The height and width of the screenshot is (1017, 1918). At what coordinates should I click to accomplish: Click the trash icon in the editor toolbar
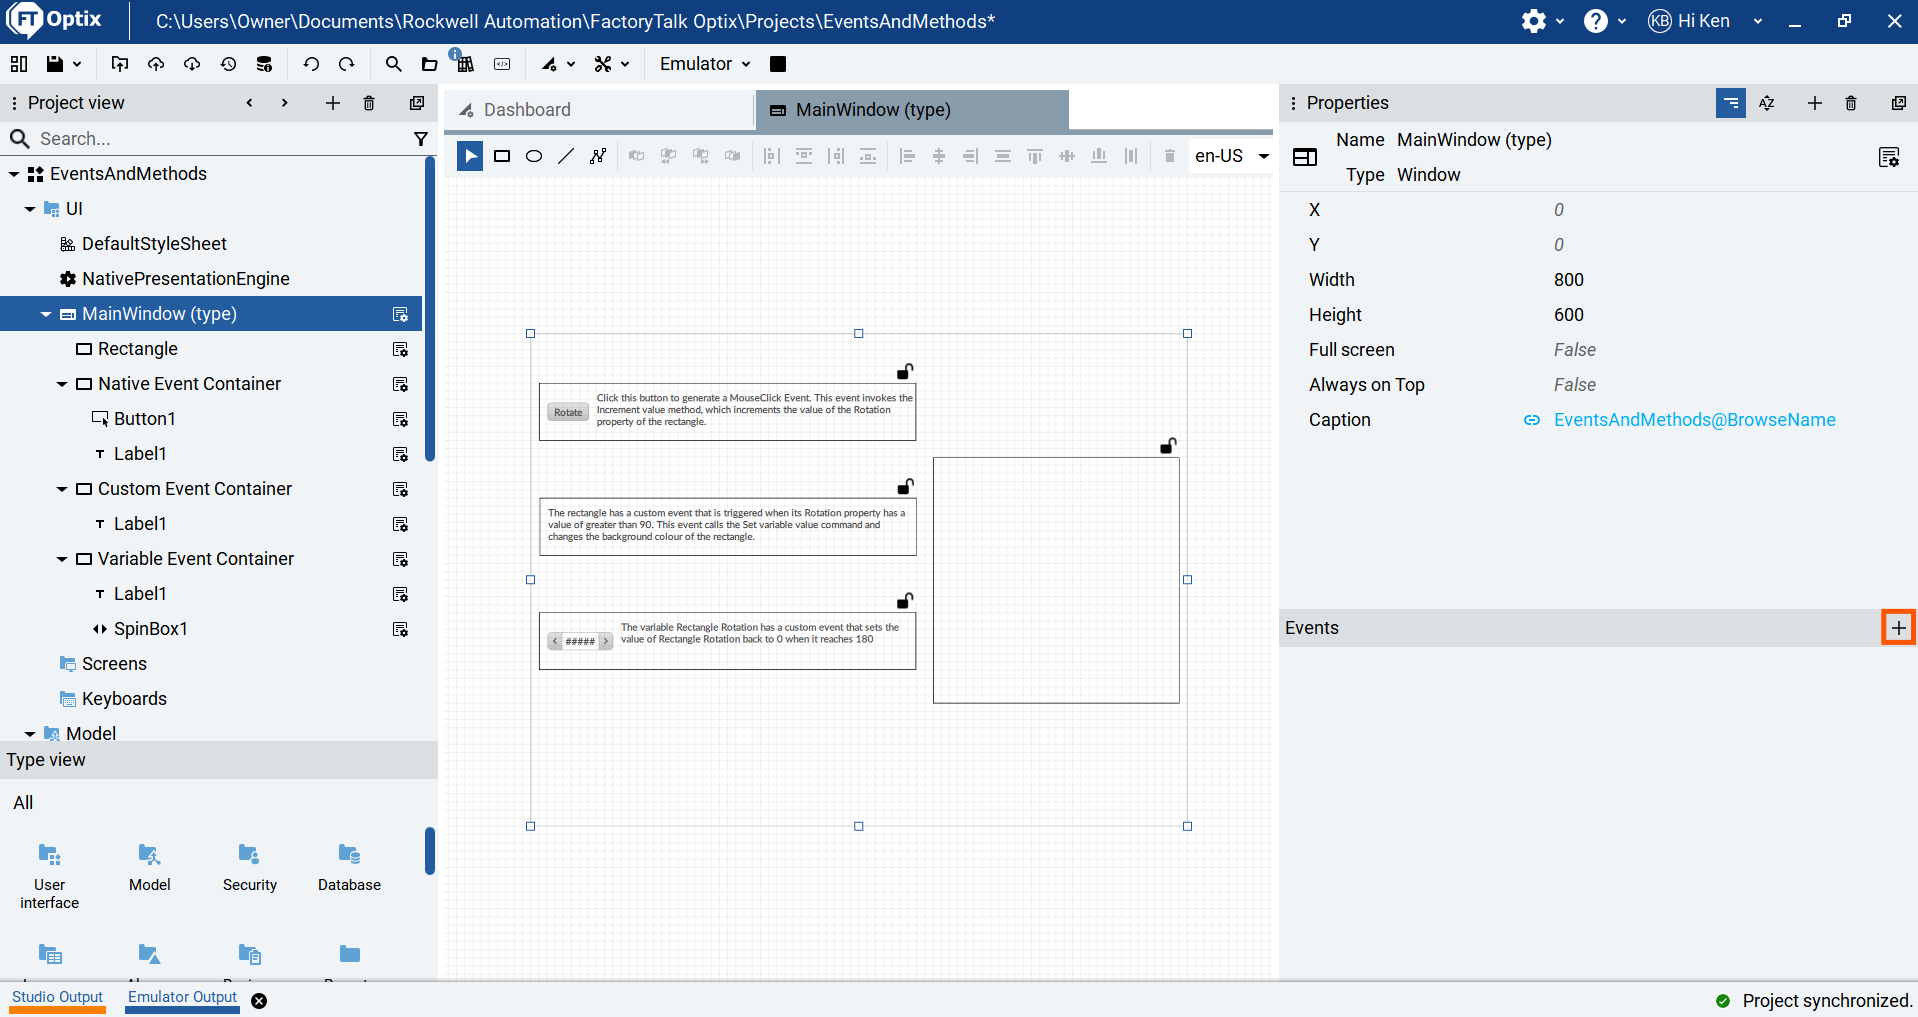[1169, 156]
